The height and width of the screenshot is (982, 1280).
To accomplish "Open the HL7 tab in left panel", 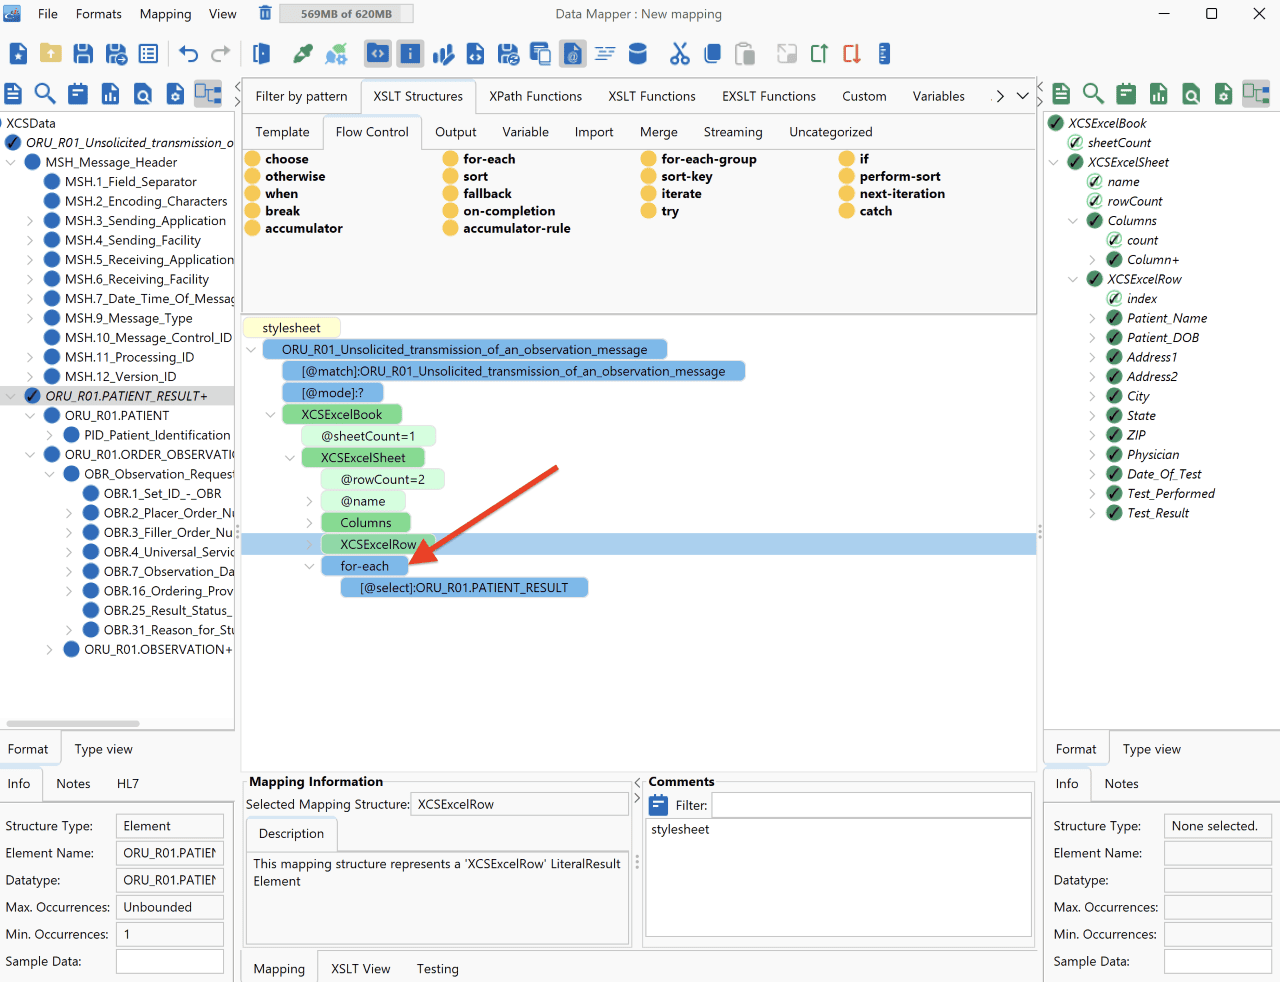I will point(128,784).
